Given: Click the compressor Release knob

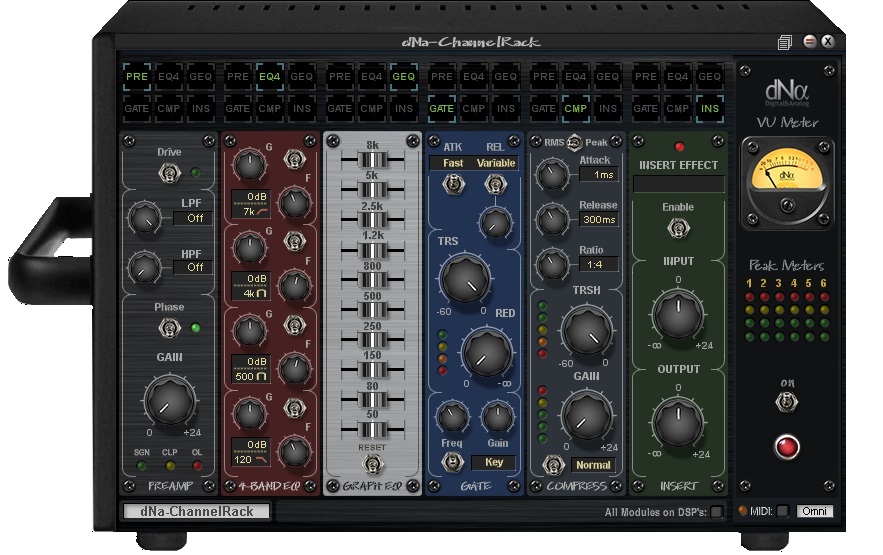Looking at the screenshot, I should (x=552, y=220).
